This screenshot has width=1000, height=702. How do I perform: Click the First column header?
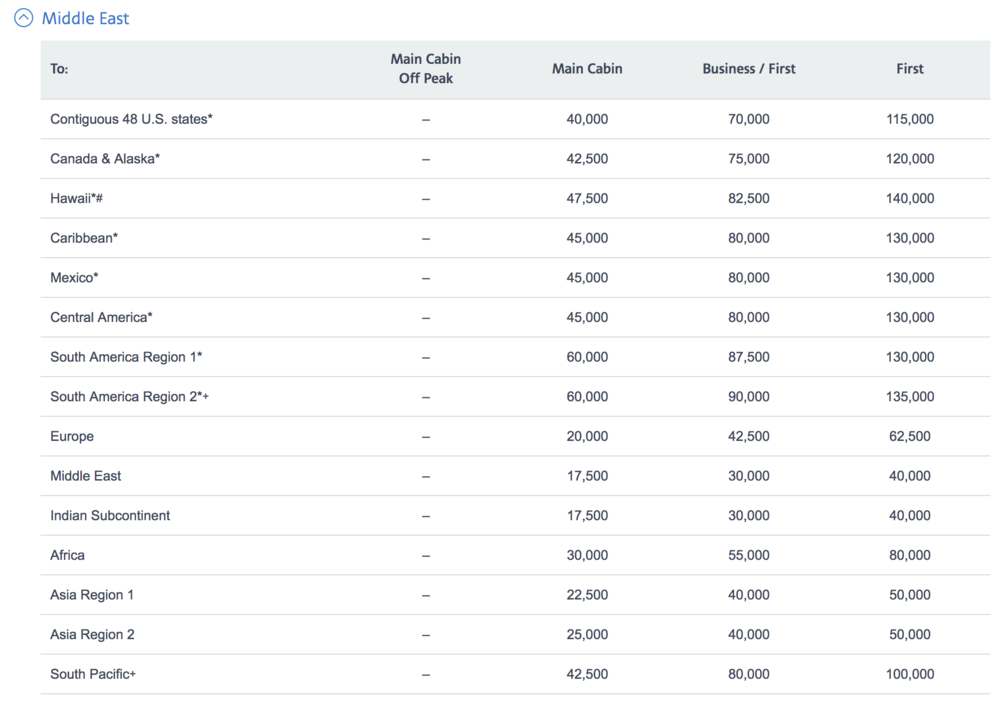pos(910,69)
